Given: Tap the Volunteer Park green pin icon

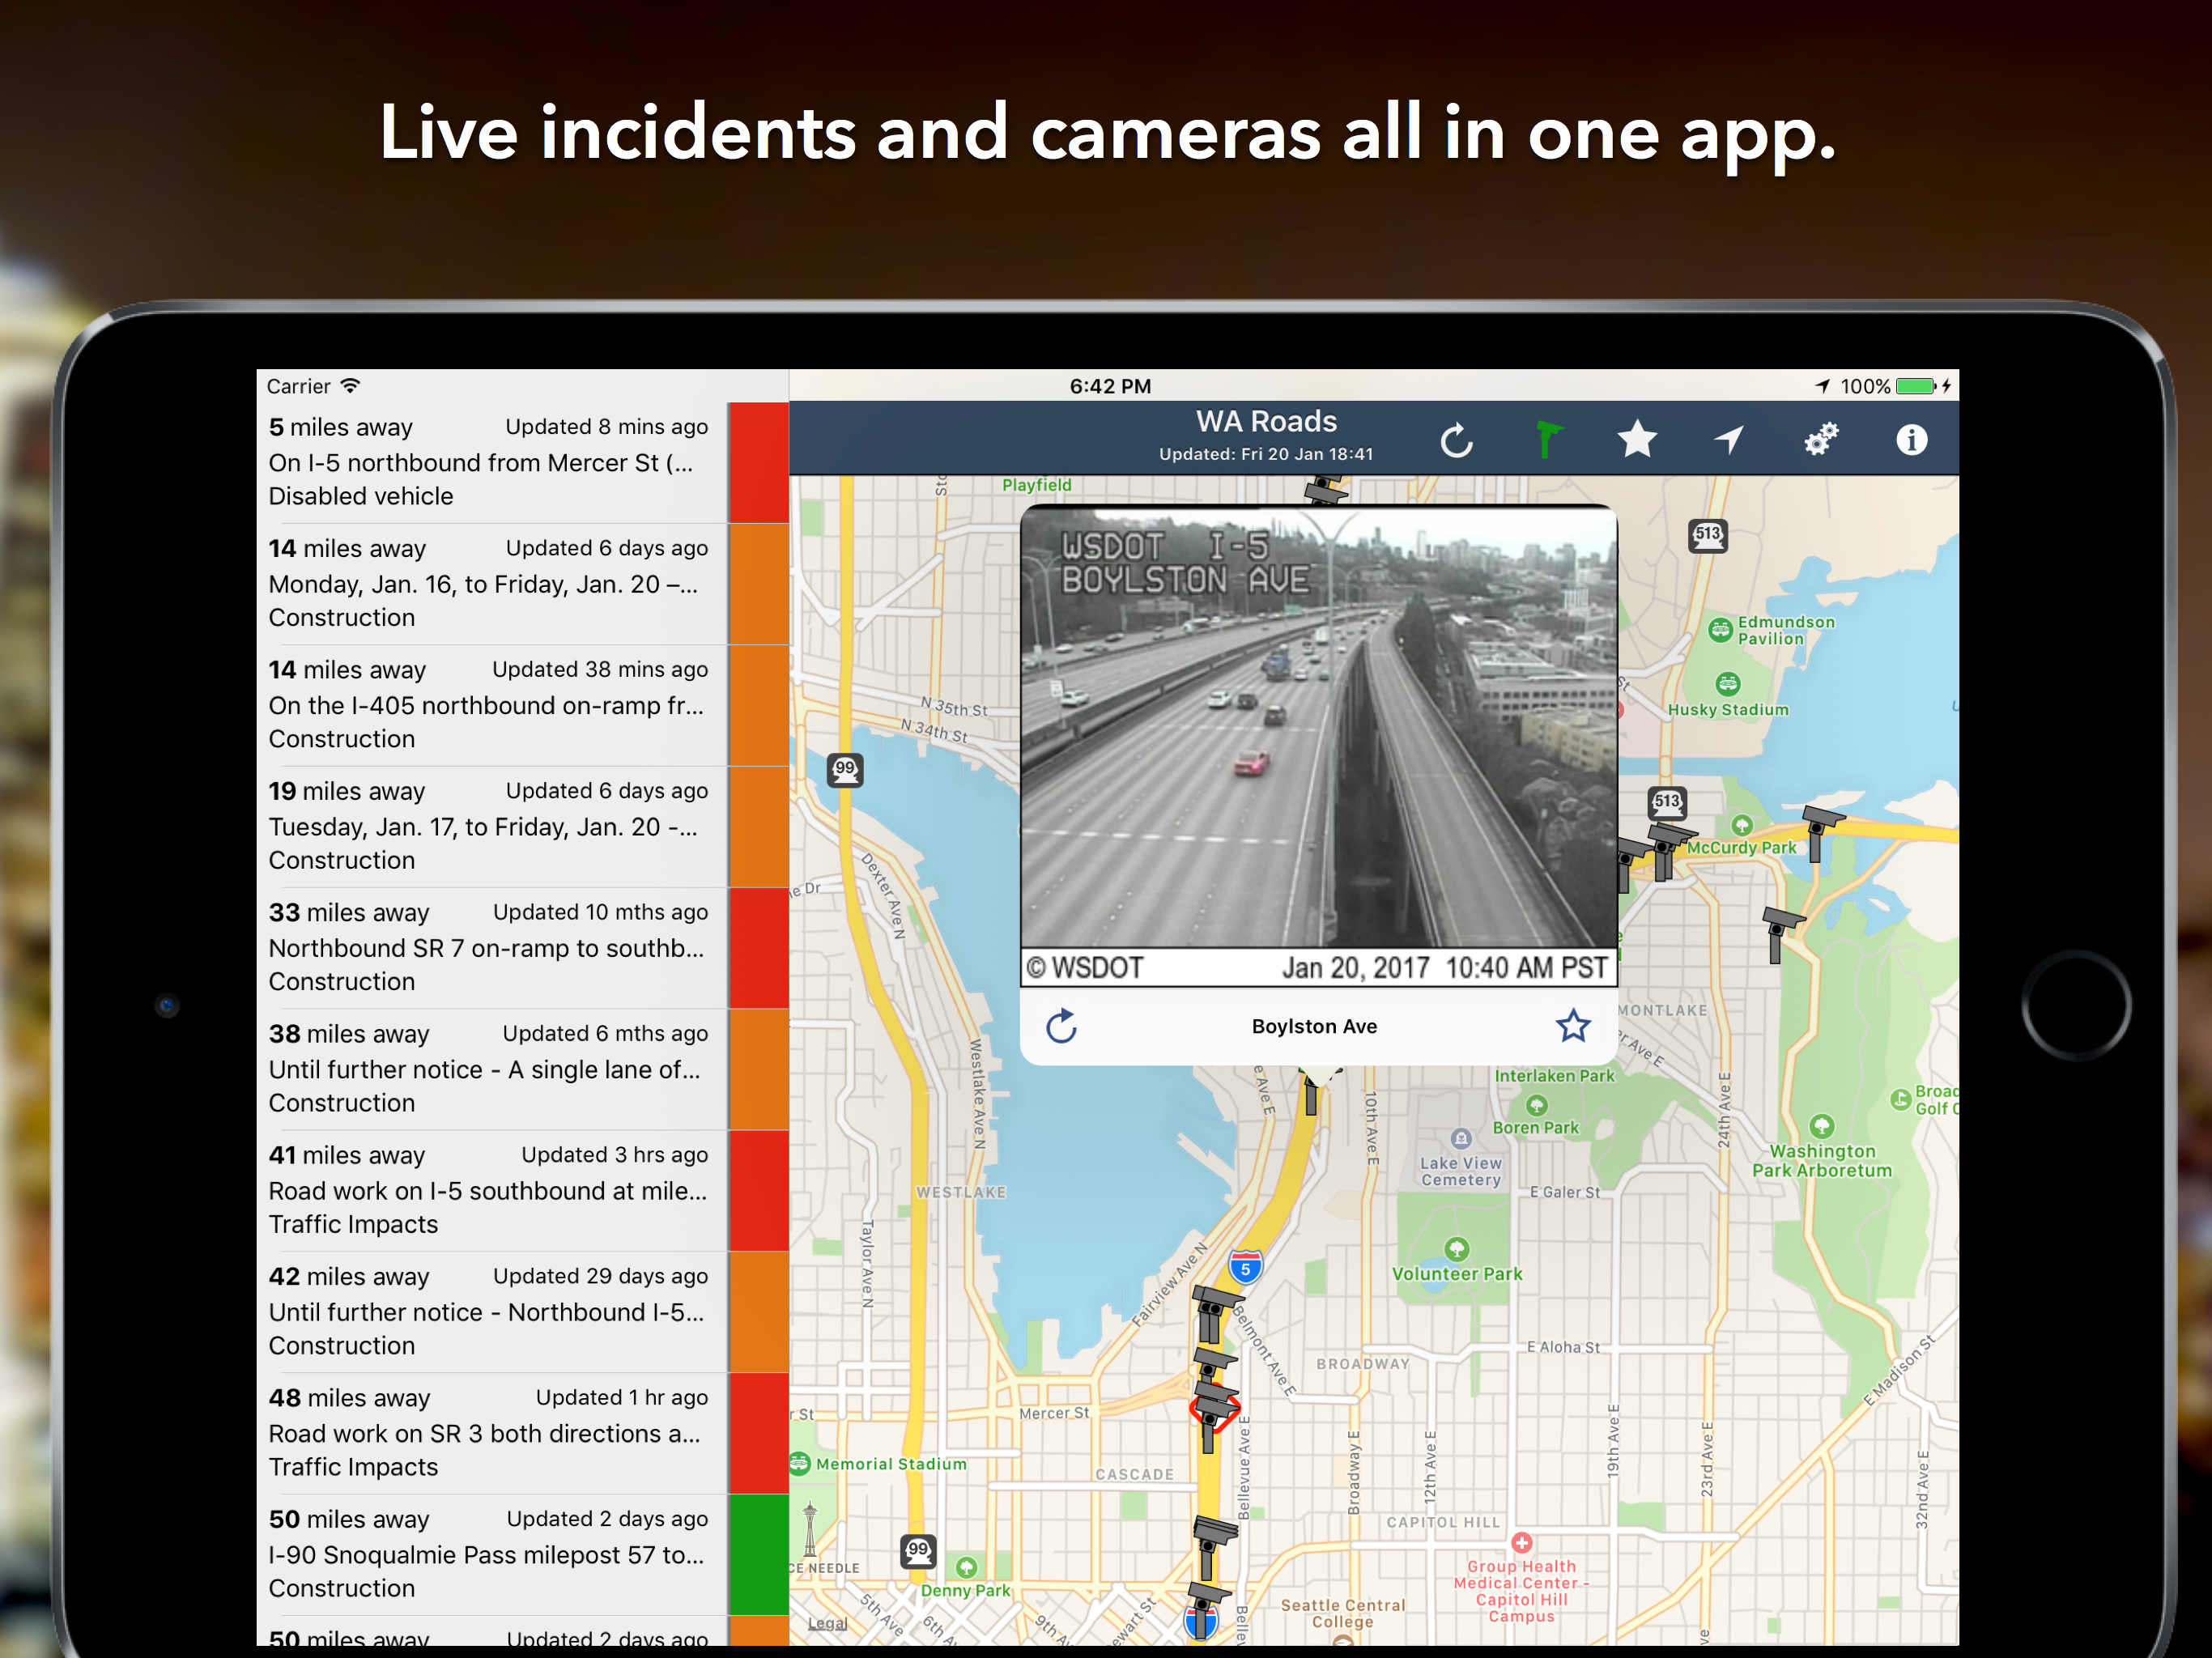Looking at the screenshot, I should [x=1457, y=1248].
